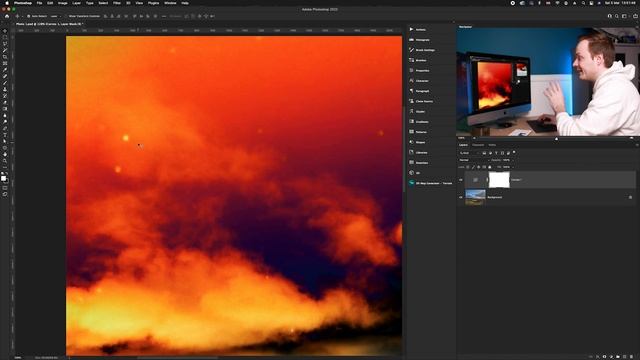The width and height of the screenshot is (640, 360).
Task: Switch to the Paths tab
Action: 492,145
